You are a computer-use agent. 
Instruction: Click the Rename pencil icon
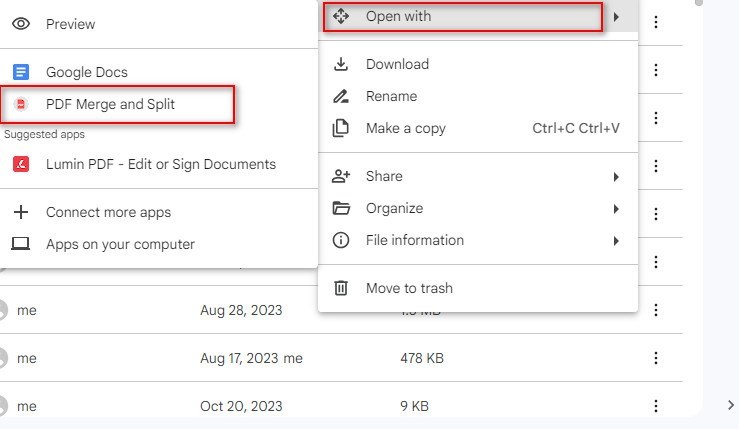[x=341, y=96]
